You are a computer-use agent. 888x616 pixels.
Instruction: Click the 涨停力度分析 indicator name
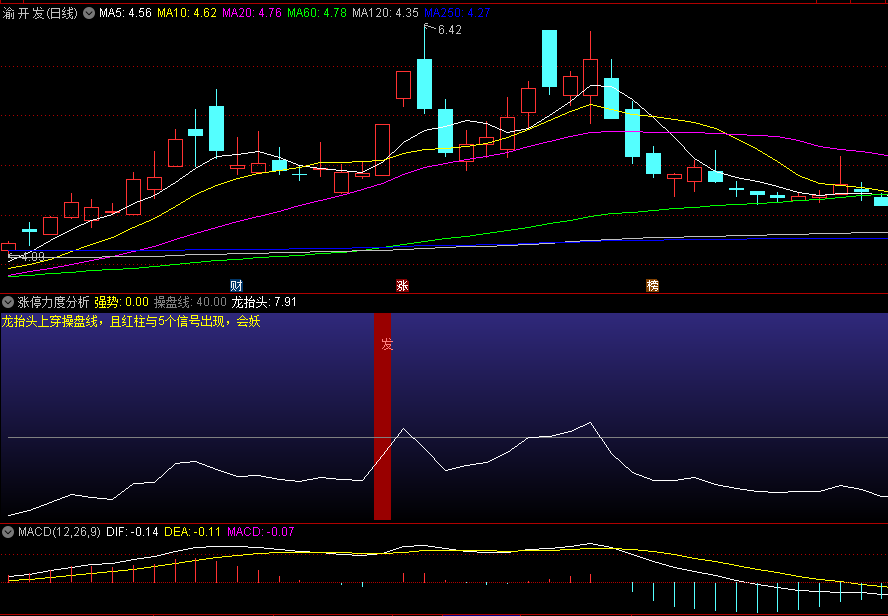(x=53, y=302)
